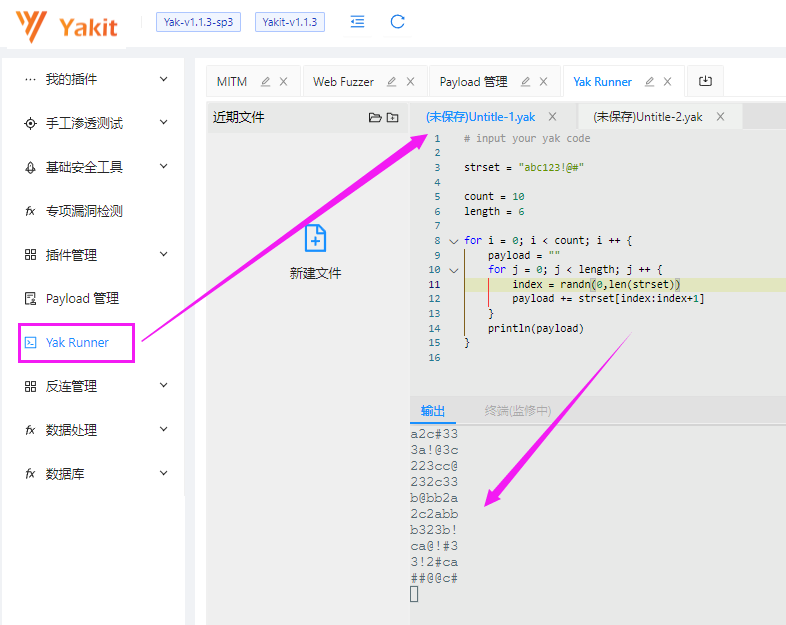Expand the 我的插件 menu chevron
The image size is (786, 625).
[x=163, y=79]
